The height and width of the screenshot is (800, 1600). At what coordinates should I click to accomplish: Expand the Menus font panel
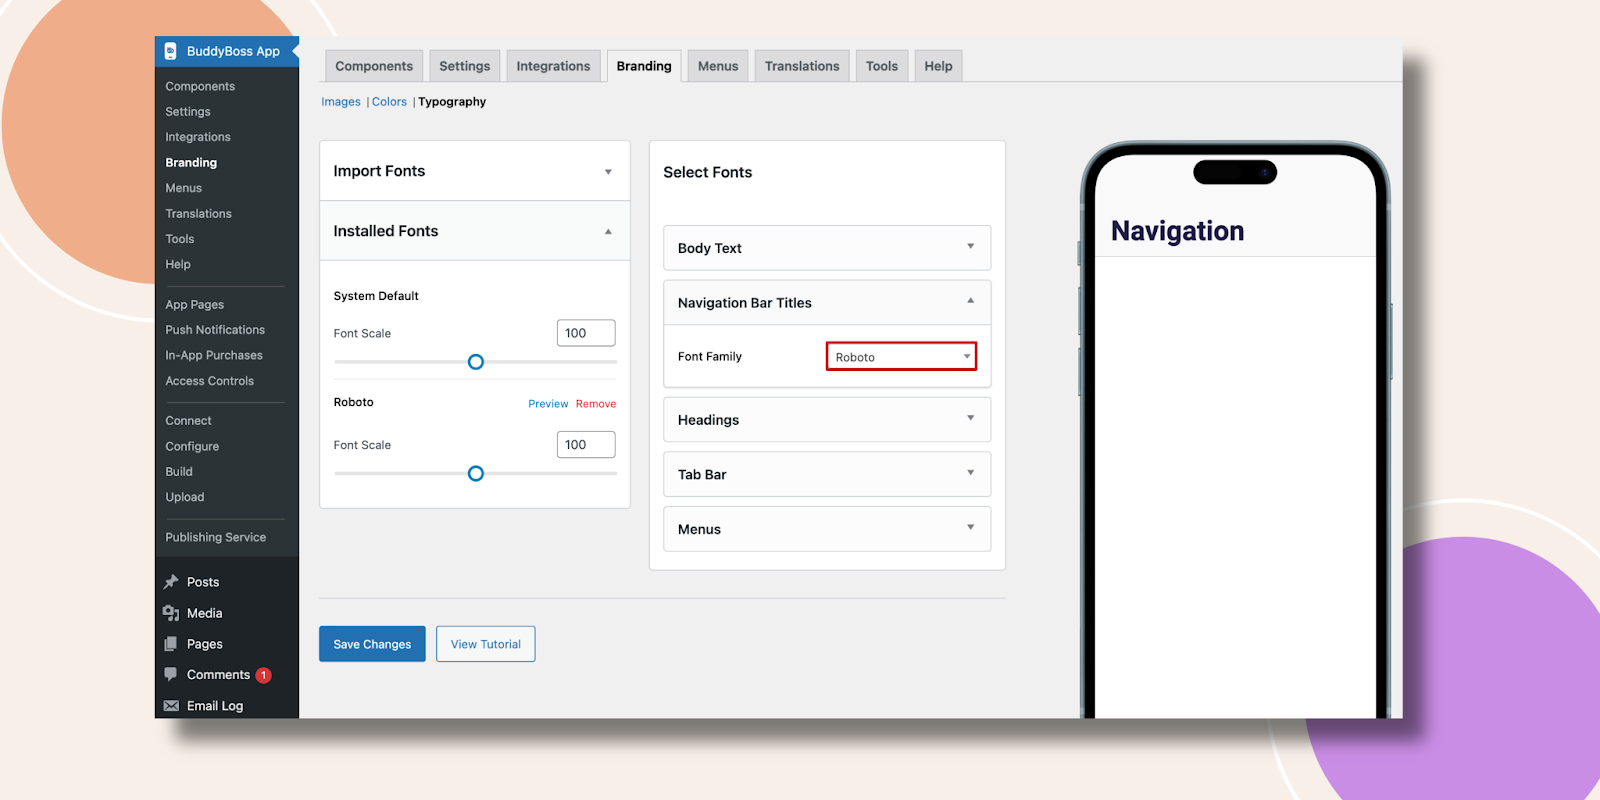click(x=827, y=529)
